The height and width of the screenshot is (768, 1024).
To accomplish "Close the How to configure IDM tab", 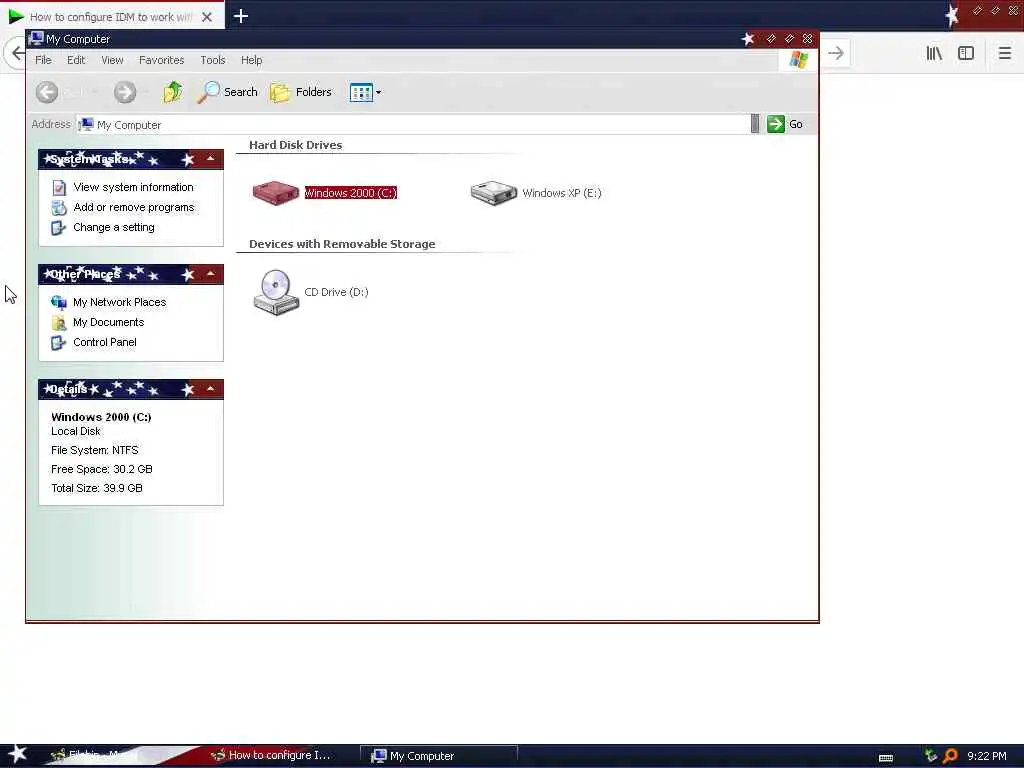I will [x=207, y=17].
